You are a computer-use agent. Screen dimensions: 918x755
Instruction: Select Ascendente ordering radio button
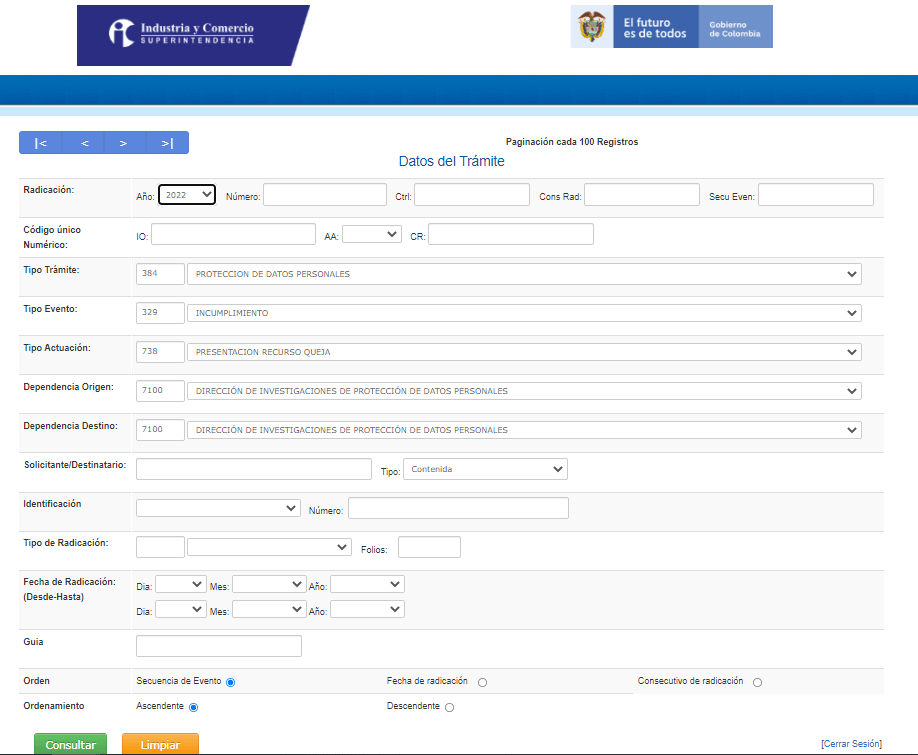pyautogui.click(x=194, y=707)
